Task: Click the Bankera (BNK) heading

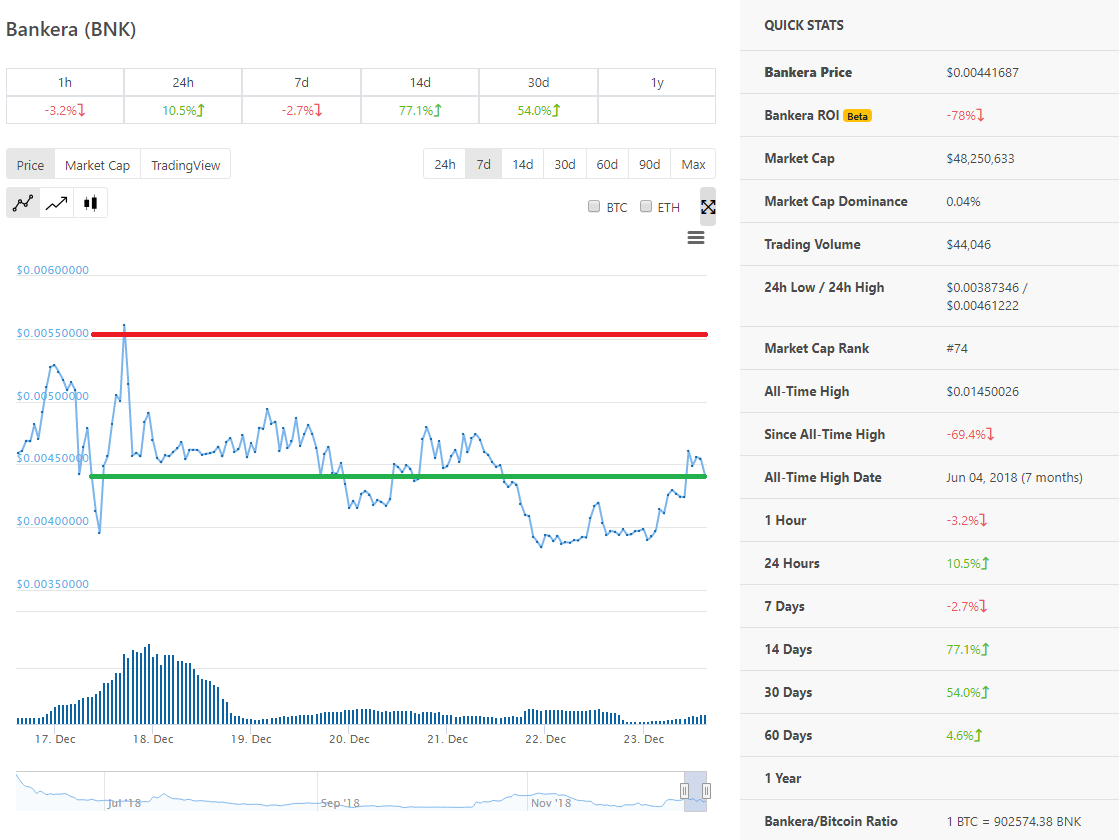Action: pyautogui.click(x=71, y=29)
